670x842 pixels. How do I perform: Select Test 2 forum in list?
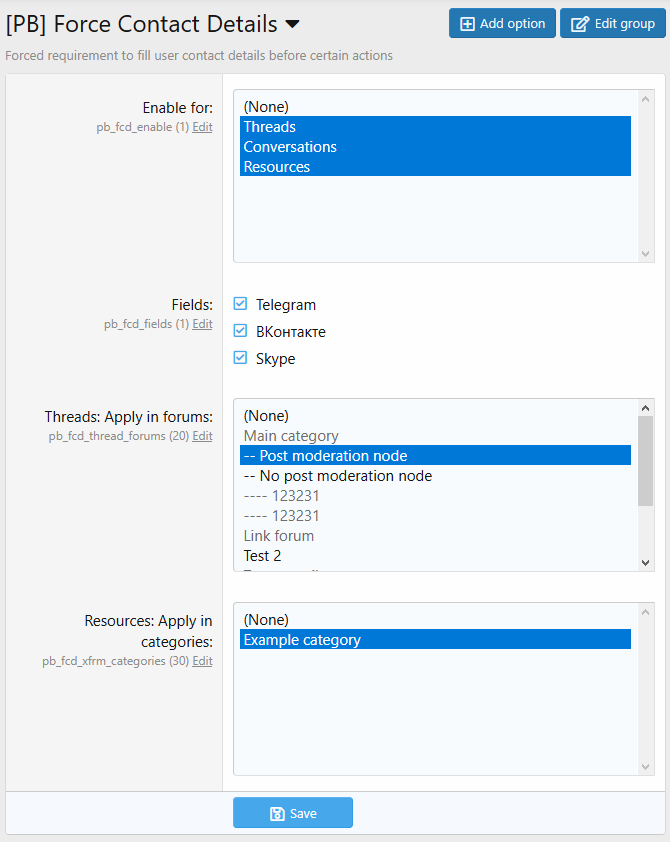(x=264, y=556)
